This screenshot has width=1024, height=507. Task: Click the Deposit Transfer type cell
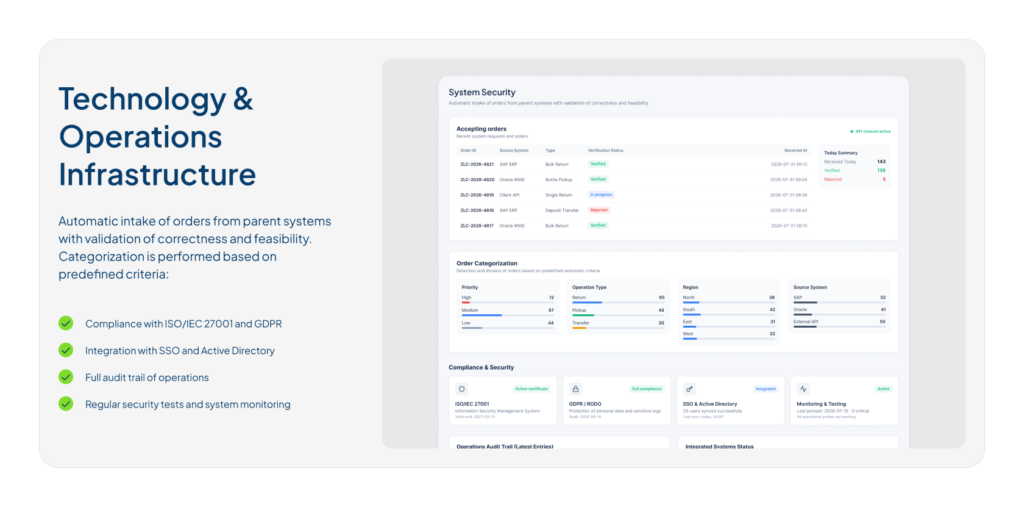click(562, 210)
